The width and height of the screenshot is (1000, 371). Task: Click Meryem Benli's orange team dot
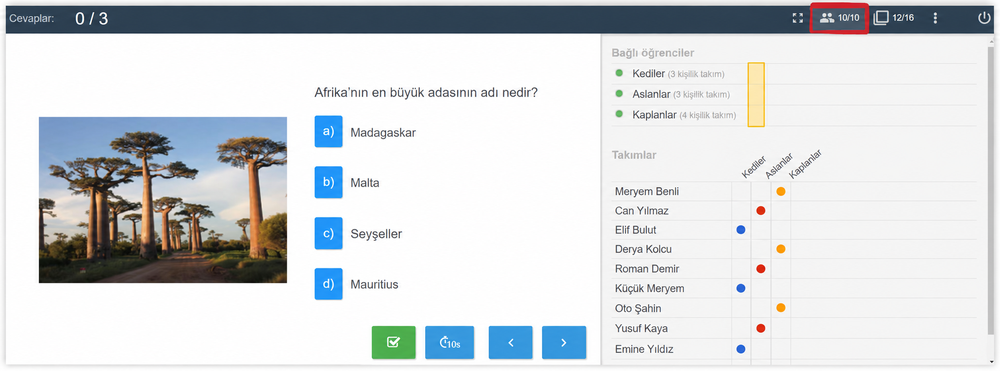click(781, 191)
